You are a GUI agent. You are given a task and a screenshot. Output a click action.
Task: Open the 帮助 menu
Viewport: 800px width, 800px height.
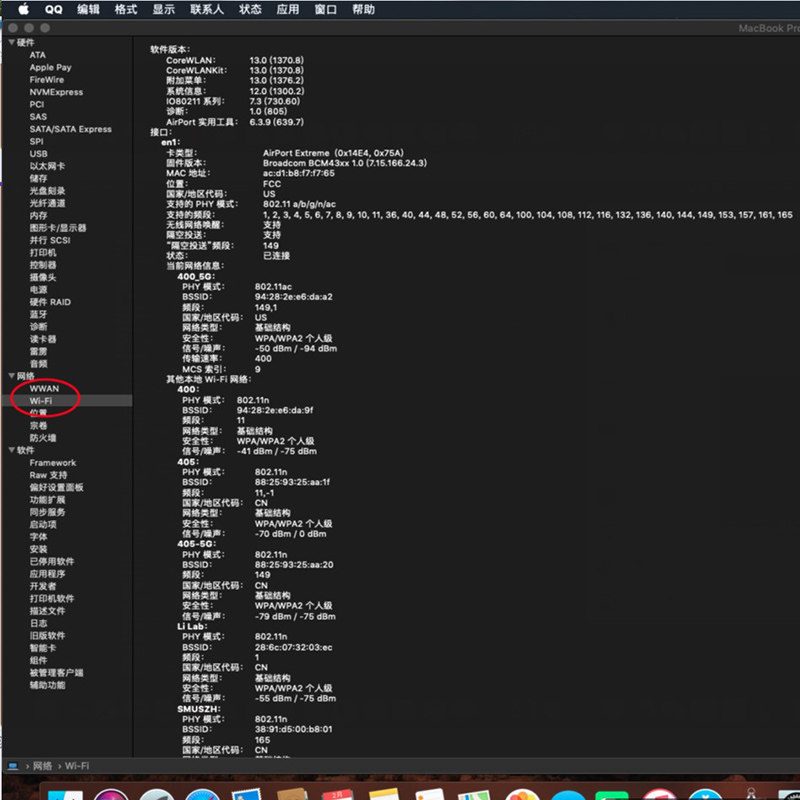363,9
